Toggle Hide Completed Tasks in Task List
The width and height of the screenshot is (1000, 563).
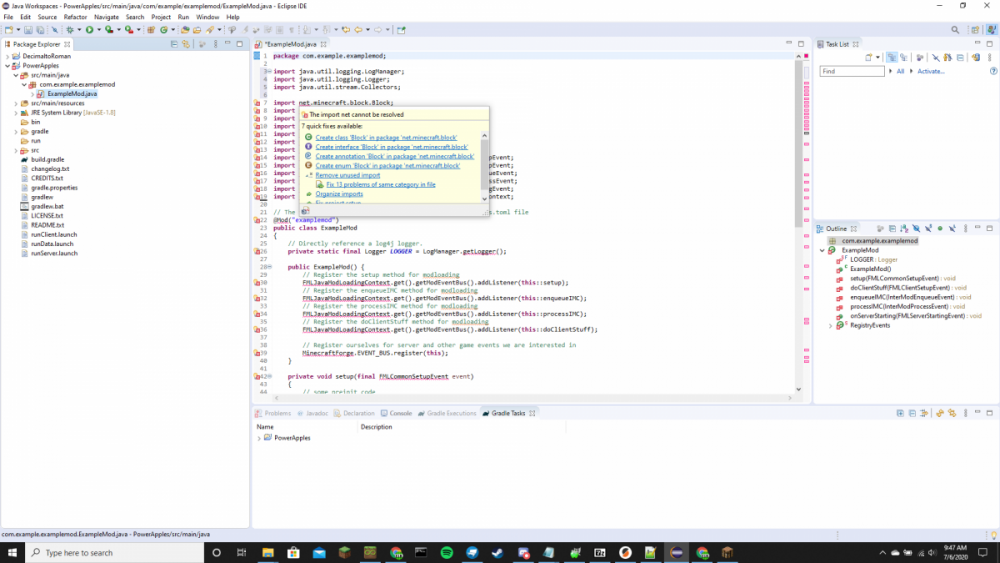pyautogui.click(x=936, y=57)
